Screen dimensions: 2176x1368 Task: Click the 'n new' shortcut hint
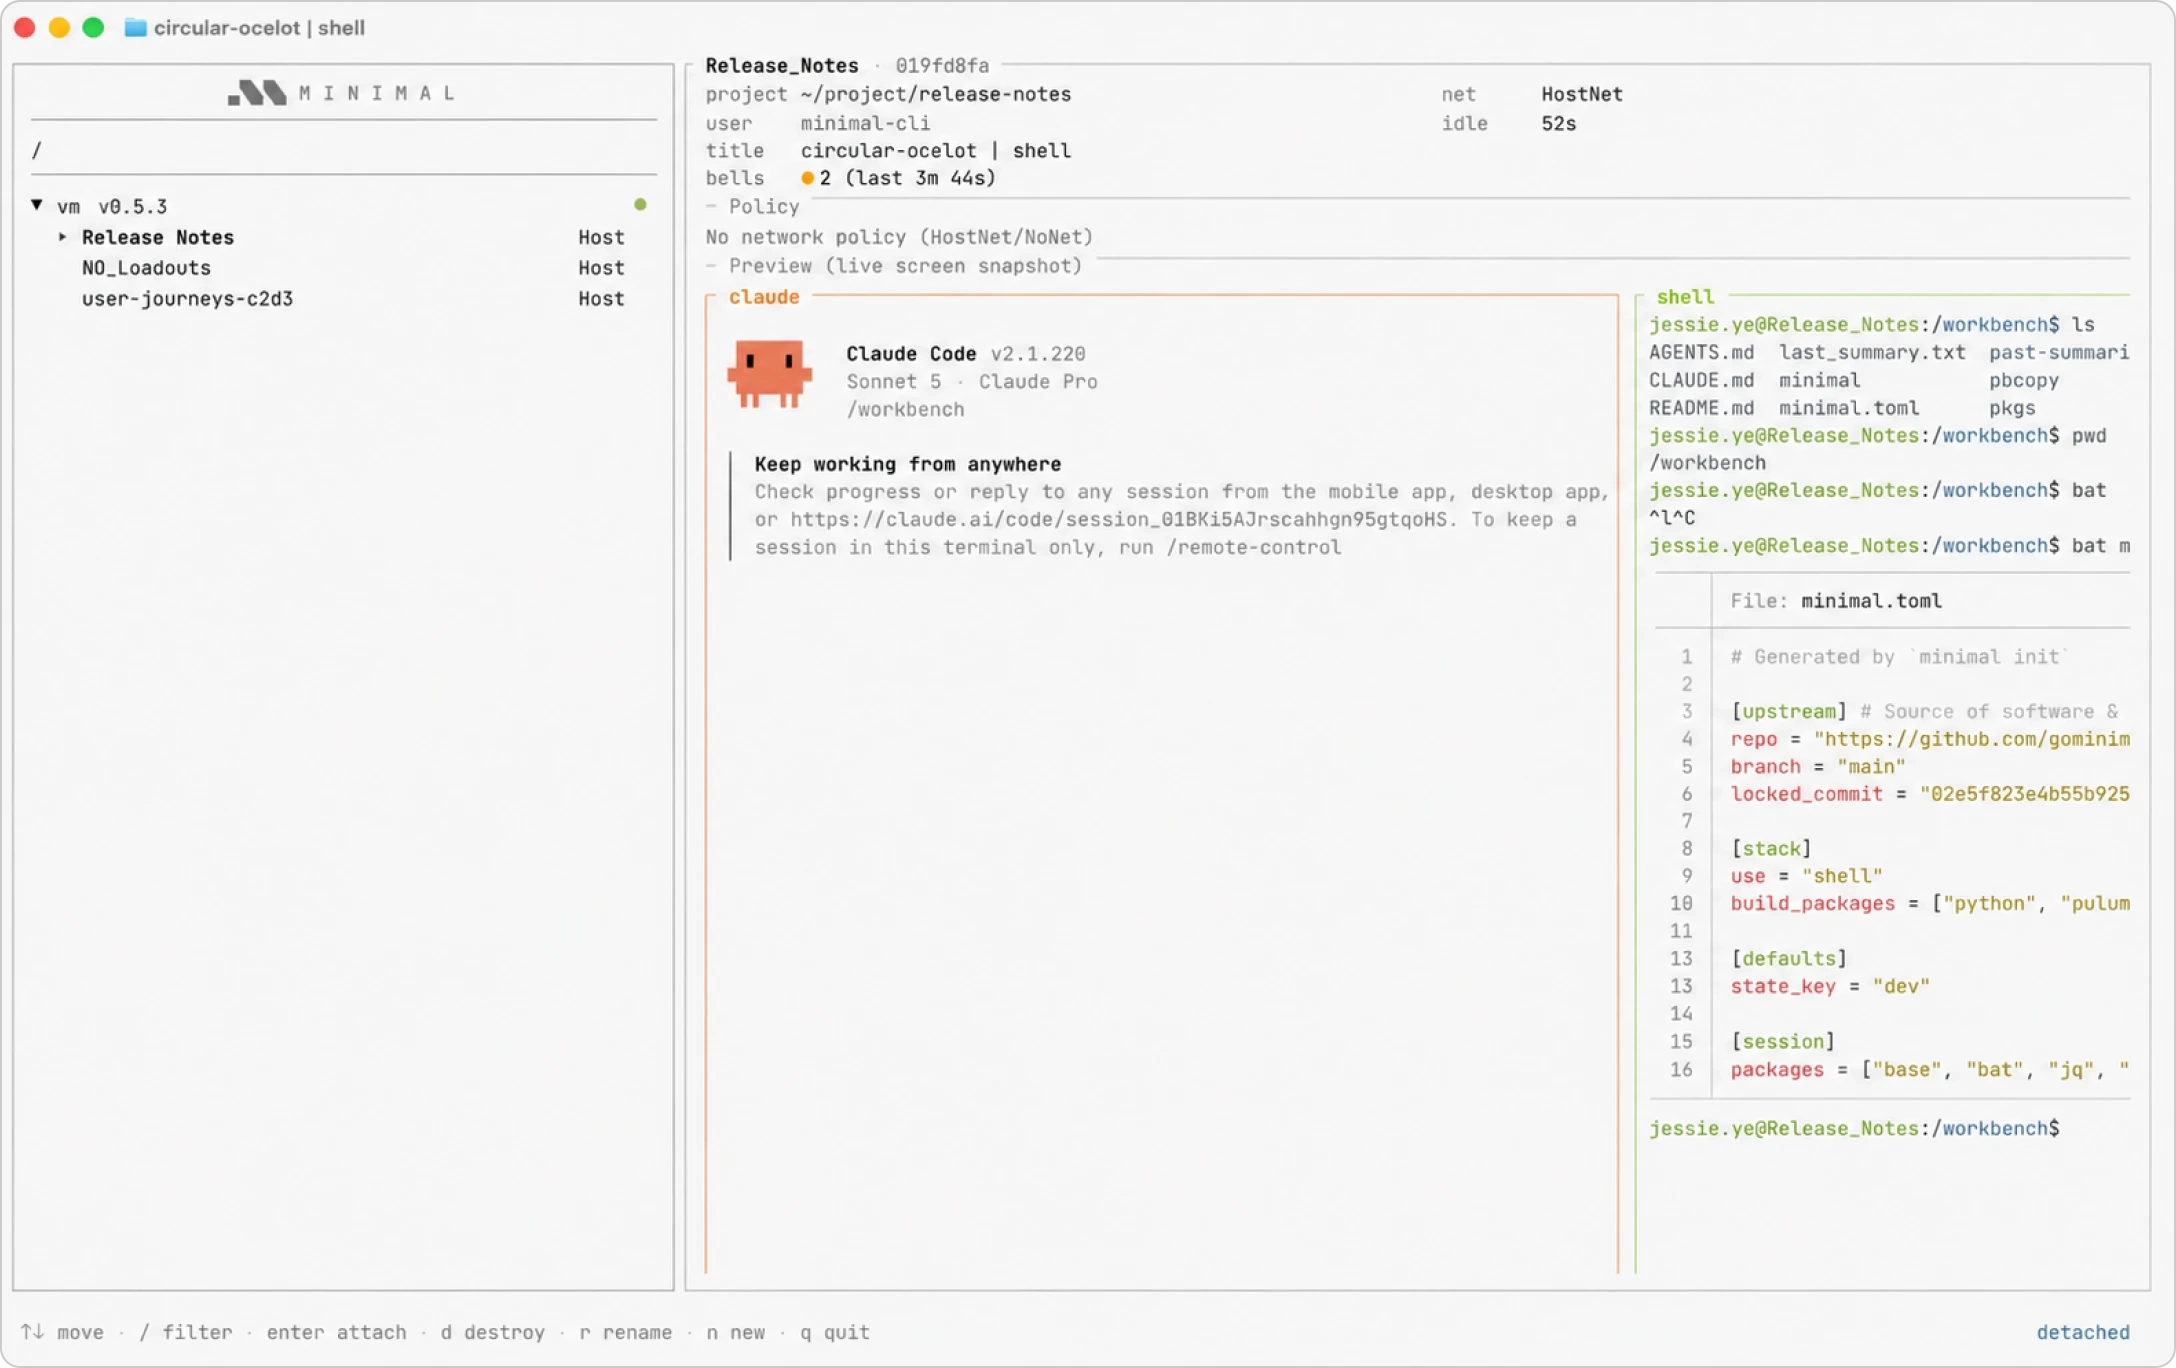pyautogui.click(x=735, y=1332)
